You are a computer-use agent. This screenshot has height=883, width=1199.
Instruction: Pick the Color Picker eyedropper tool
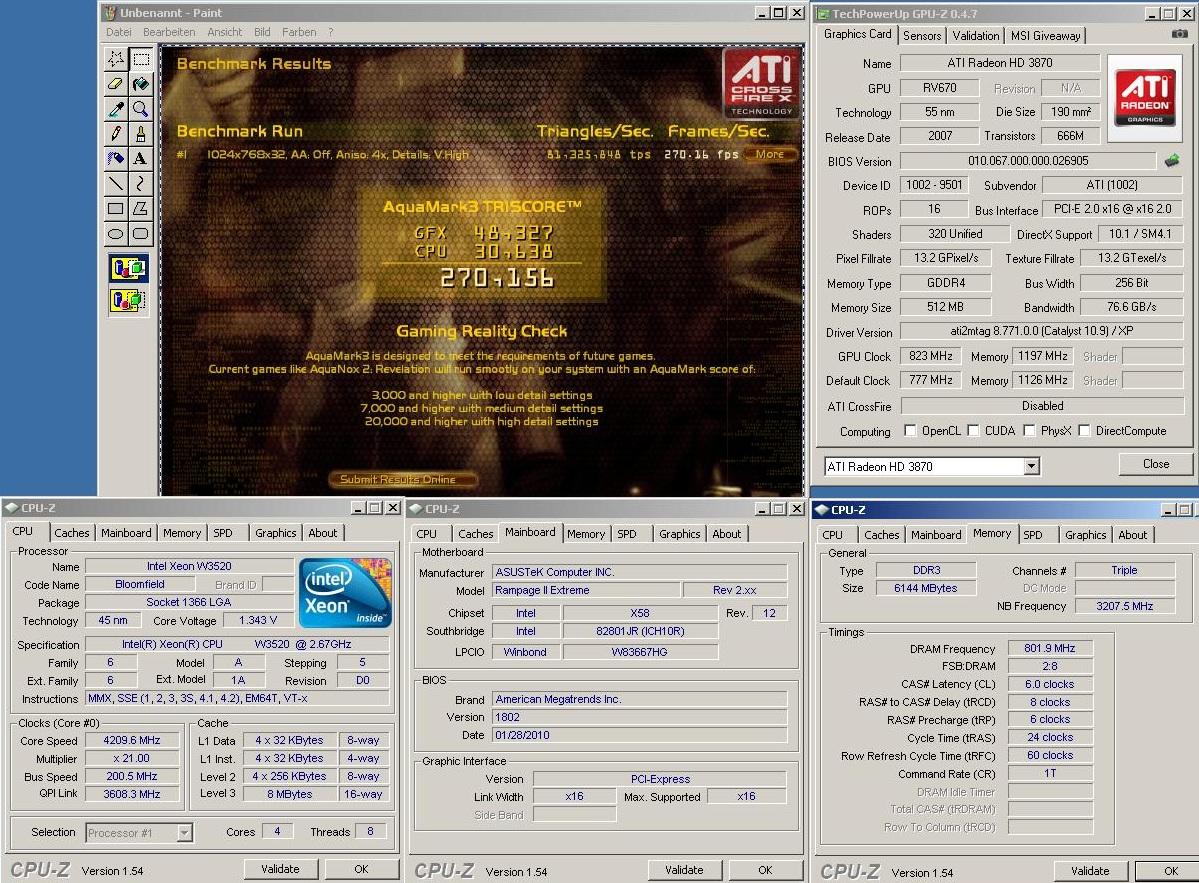point(115,109)
